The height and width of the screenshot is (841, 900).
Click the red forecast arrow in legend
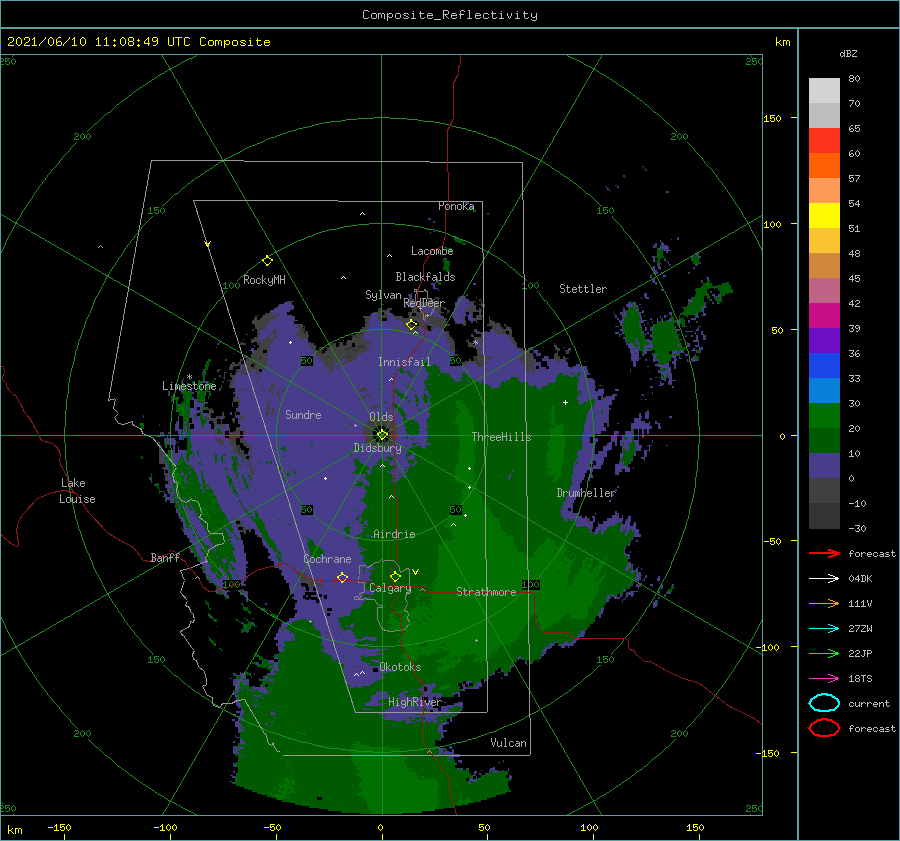[x=824, y=553]
